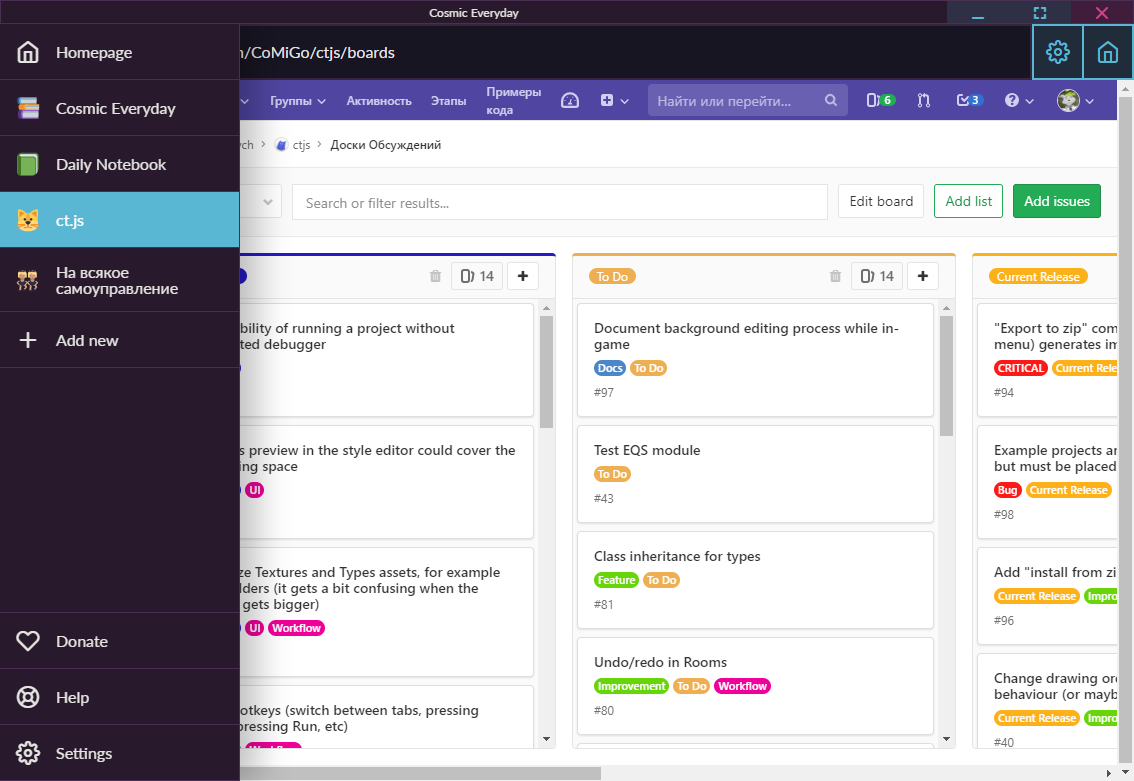This screenshot has height=781, width=1134.
Task: Click the To Do list header label
Action: point(612,276)
